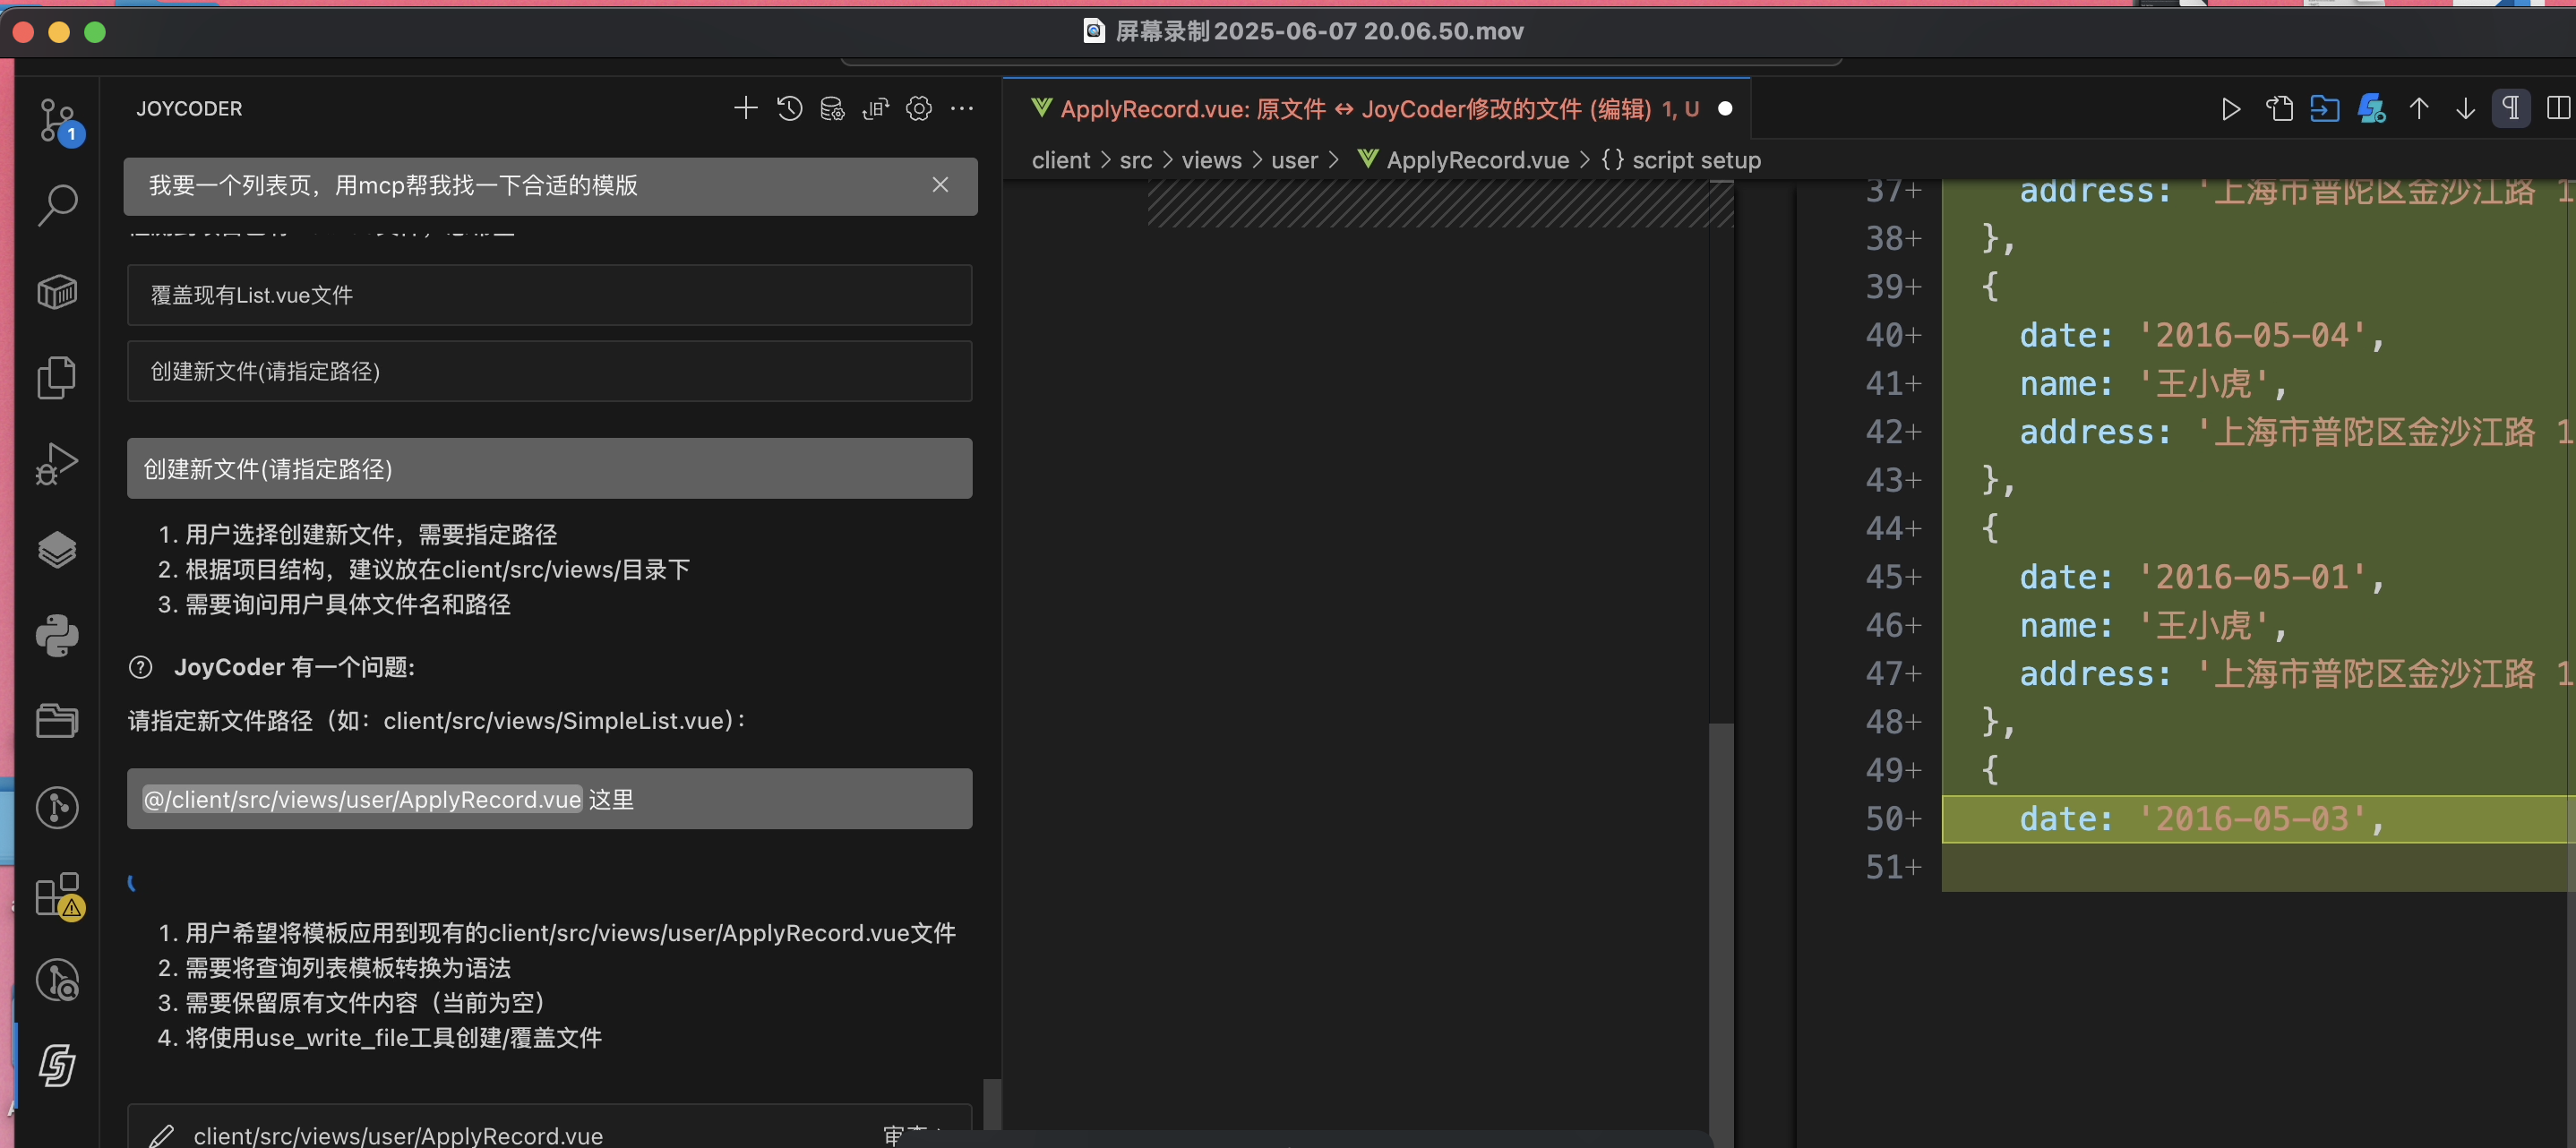The height and width of the screenshot is (1148, 2576).
Task: Open the Search magnifier in activity bar
Action: 57,205
